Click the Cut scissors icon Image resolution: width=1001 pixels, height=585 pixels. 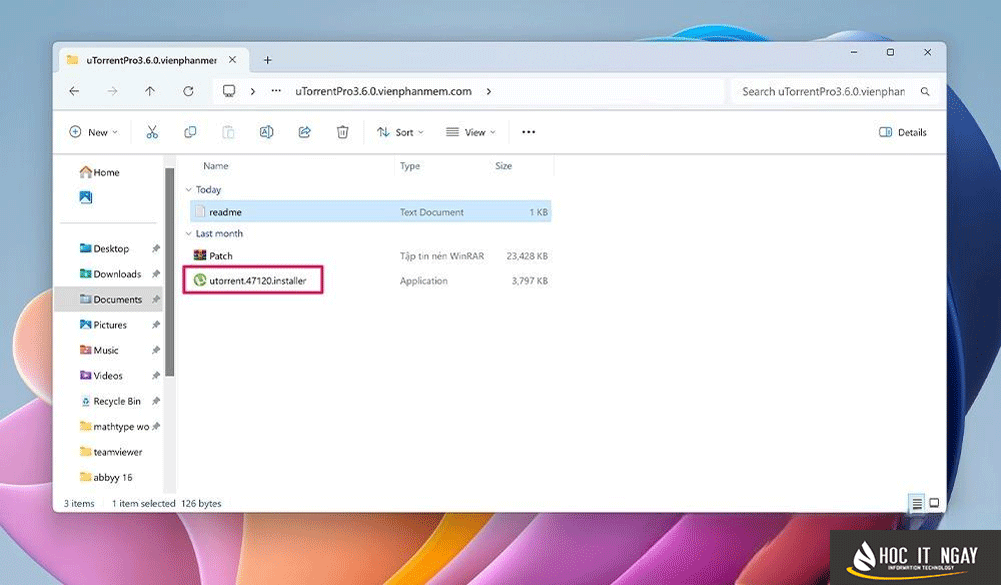pyautogui.click(x=152, y=132)
